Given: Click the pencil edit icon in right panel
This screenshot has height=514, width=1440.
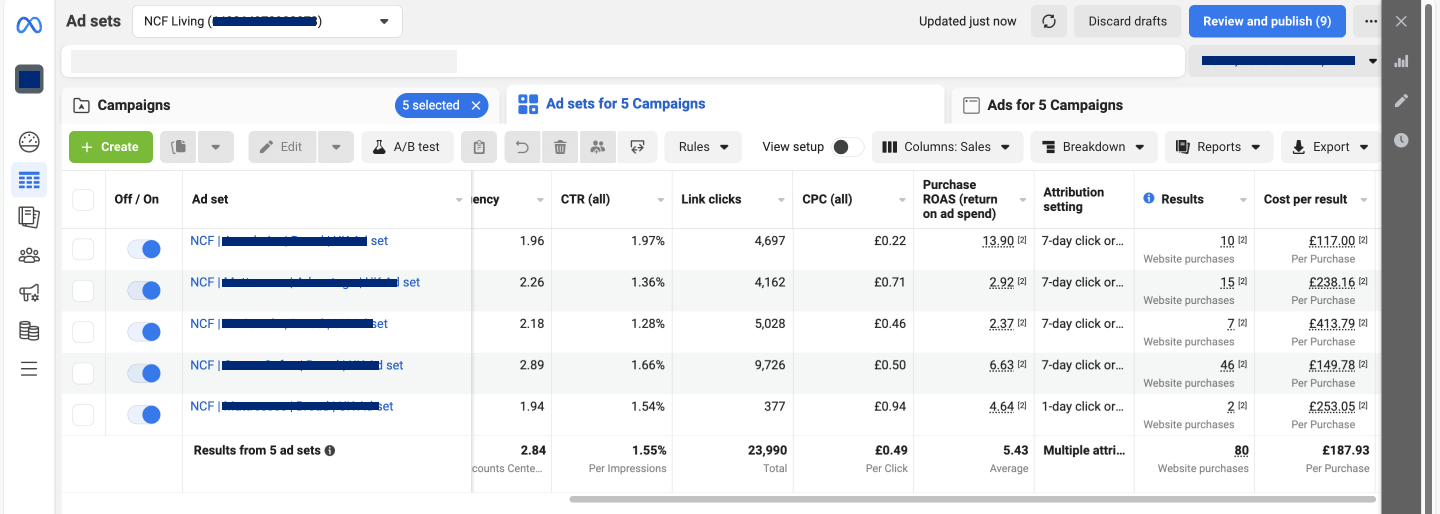Looking at the screenshot, I should point(1401,100).
